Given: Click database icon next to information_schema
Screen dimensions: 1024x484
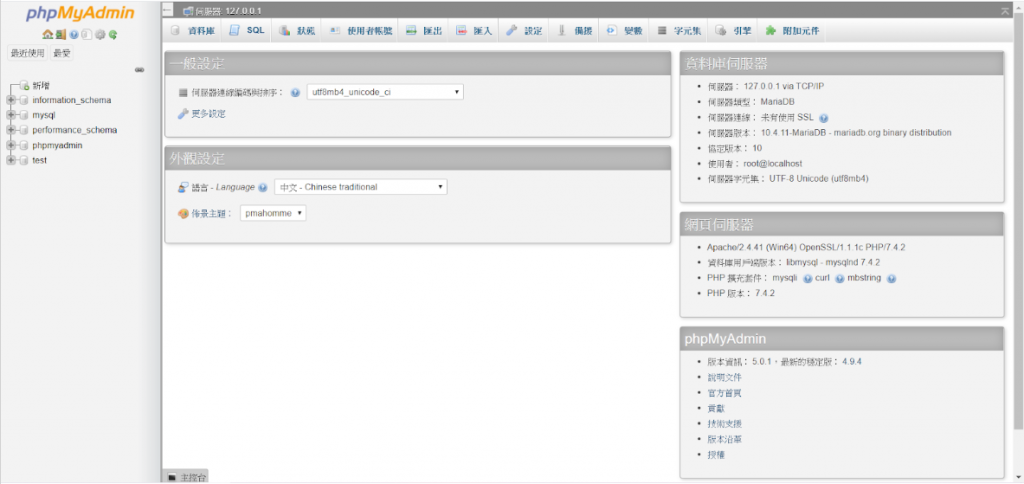Looking at the screenshot, I should click(24, 100).
